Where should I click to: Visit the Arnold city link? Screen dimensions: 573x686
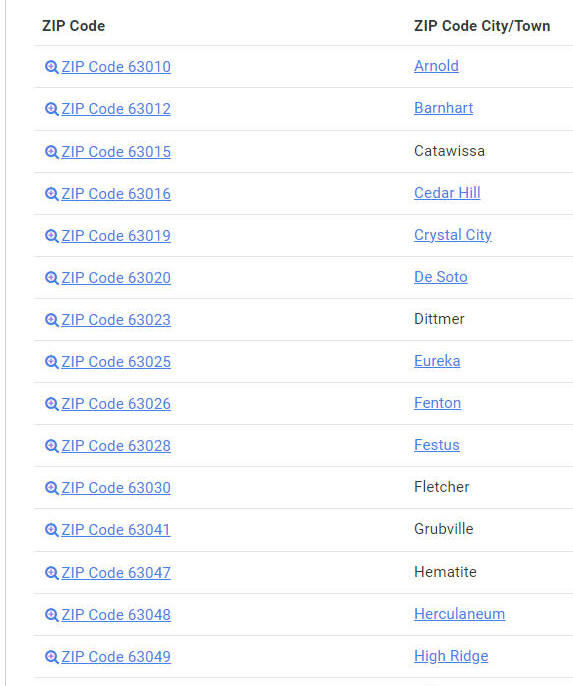[x=436, y=66]
